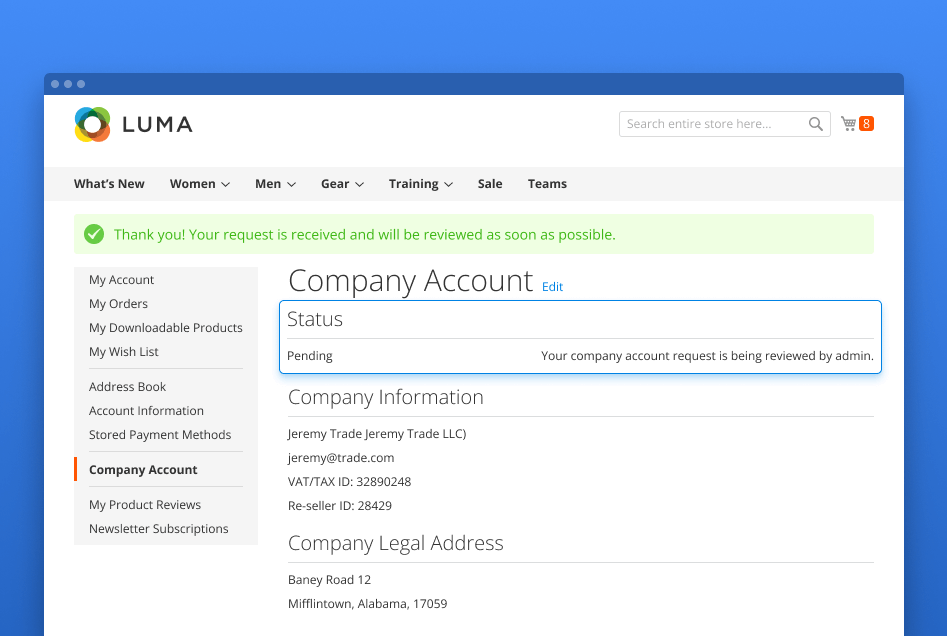Click Stored Payment Methods
Viewport: 947px width, 636px height.
coord(160,434)
